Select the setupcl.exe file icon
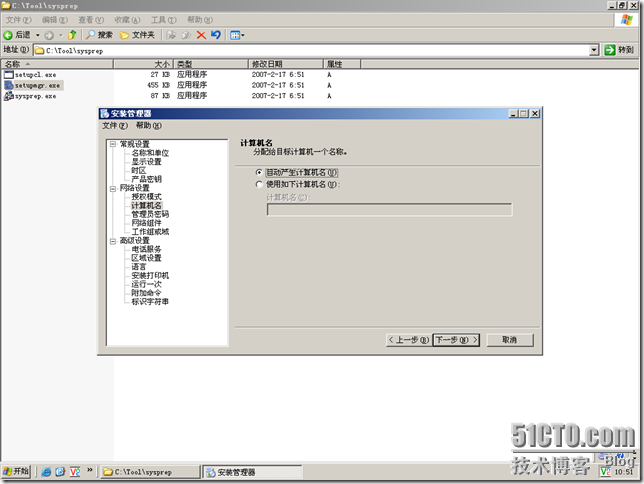This screenshot has height=484, width=644. pos(9,74)
